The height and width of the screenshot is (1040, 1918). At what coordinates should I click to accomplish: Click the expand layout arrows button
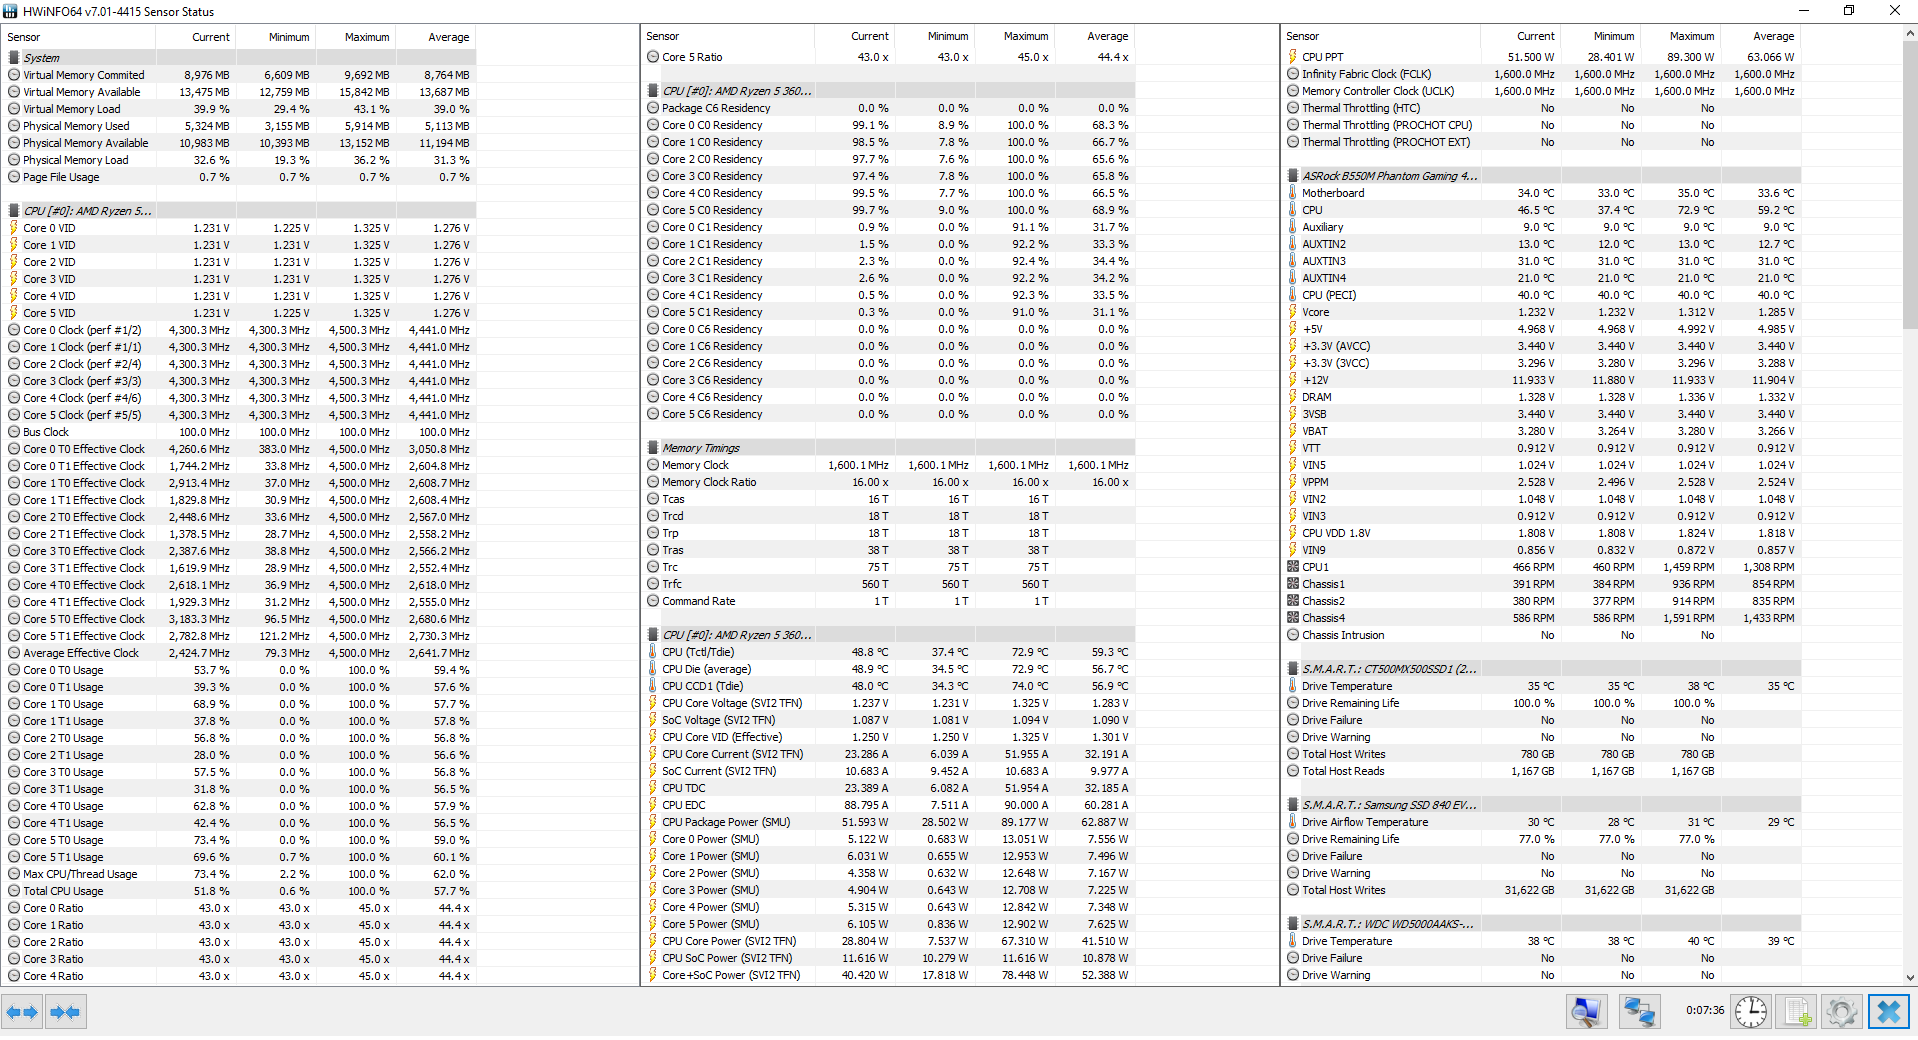[22, 1012]
